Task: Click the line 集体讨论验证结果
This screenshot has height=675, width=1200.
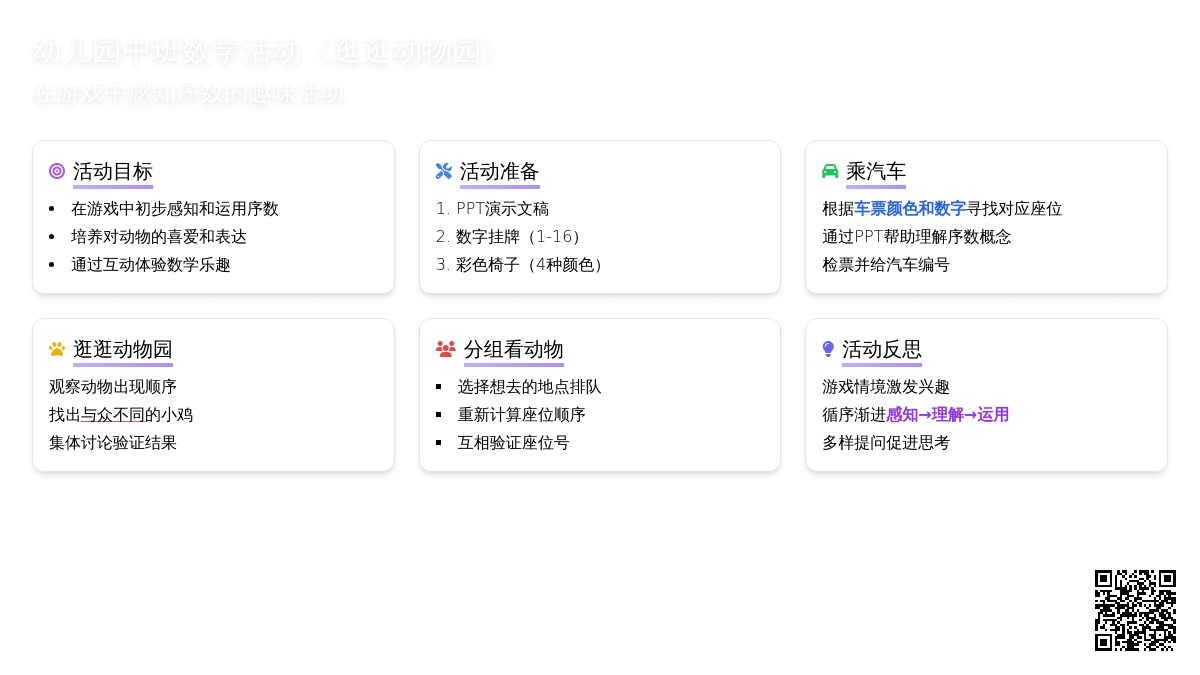Action: [x=113, y=443]
